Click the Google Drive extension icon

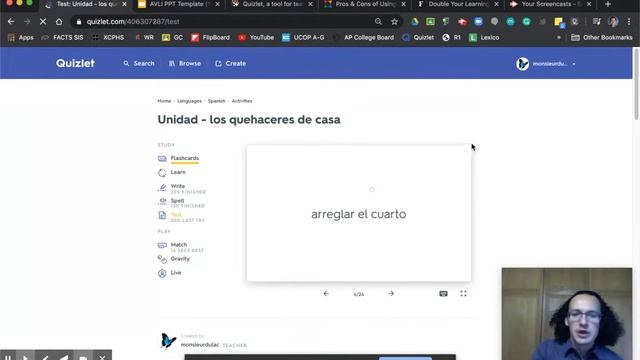415,22
